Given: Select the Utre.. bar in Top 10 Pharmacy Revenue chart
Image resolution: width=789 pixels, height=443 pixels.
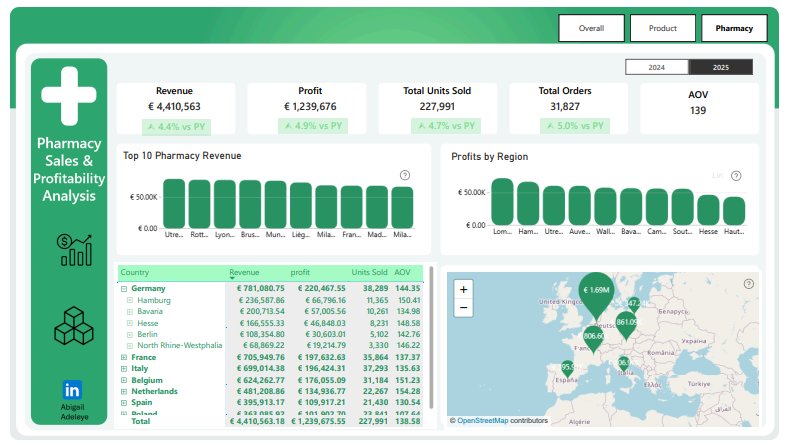Looking at the screenshot, I should [x=174, y=204].
